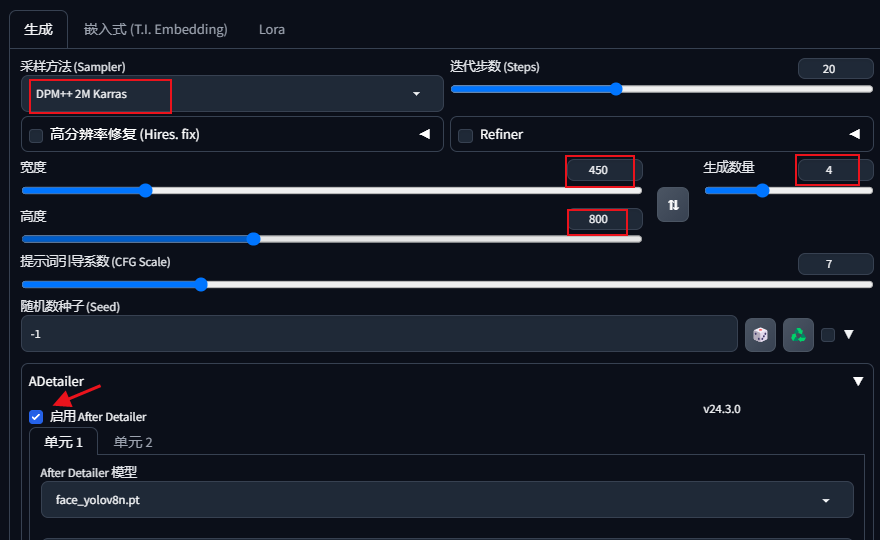Disable the After Detailer checkbox
Viewport: 880px width, 540px height.
tap(36, 416)
